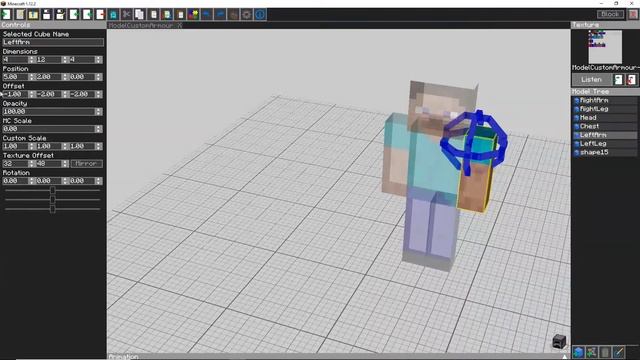Choose Save As floppy-with-pencil icon
This screenshot has width=640, height=360.
point(60,15)
